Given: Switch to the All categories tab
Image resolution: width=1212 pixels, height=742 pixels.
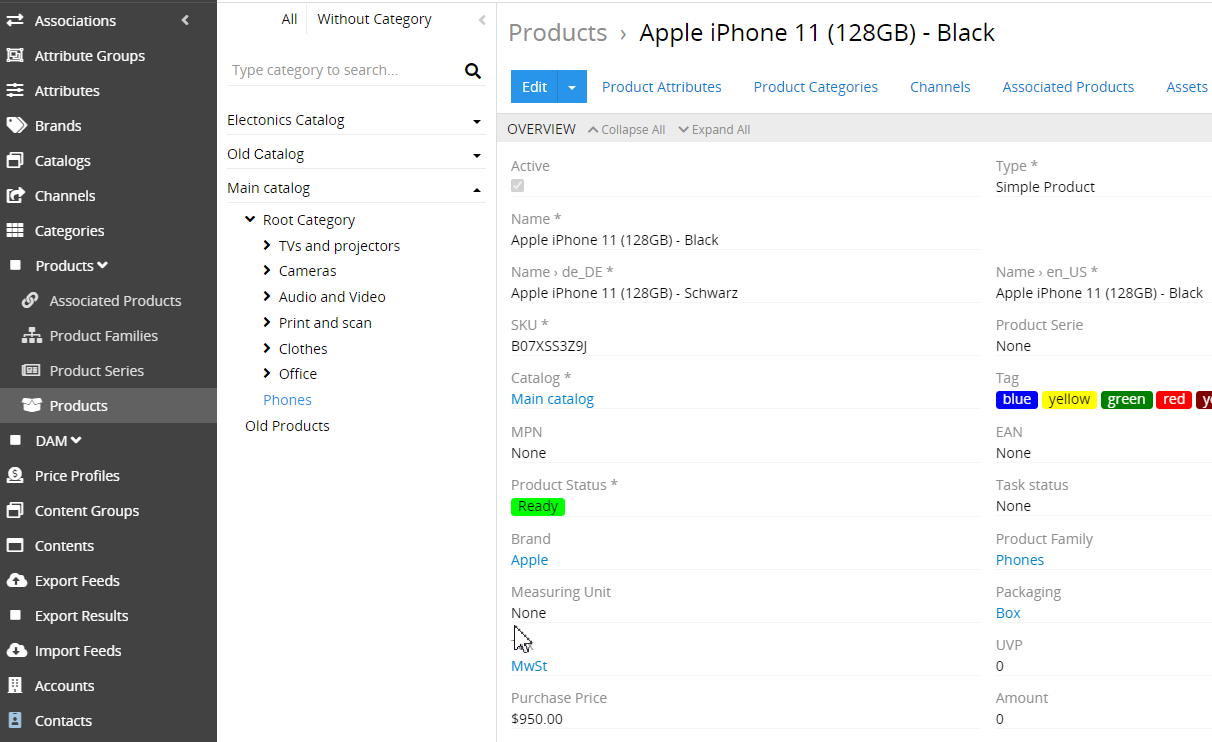Looking at the screenshot, I should pos(289,19).
